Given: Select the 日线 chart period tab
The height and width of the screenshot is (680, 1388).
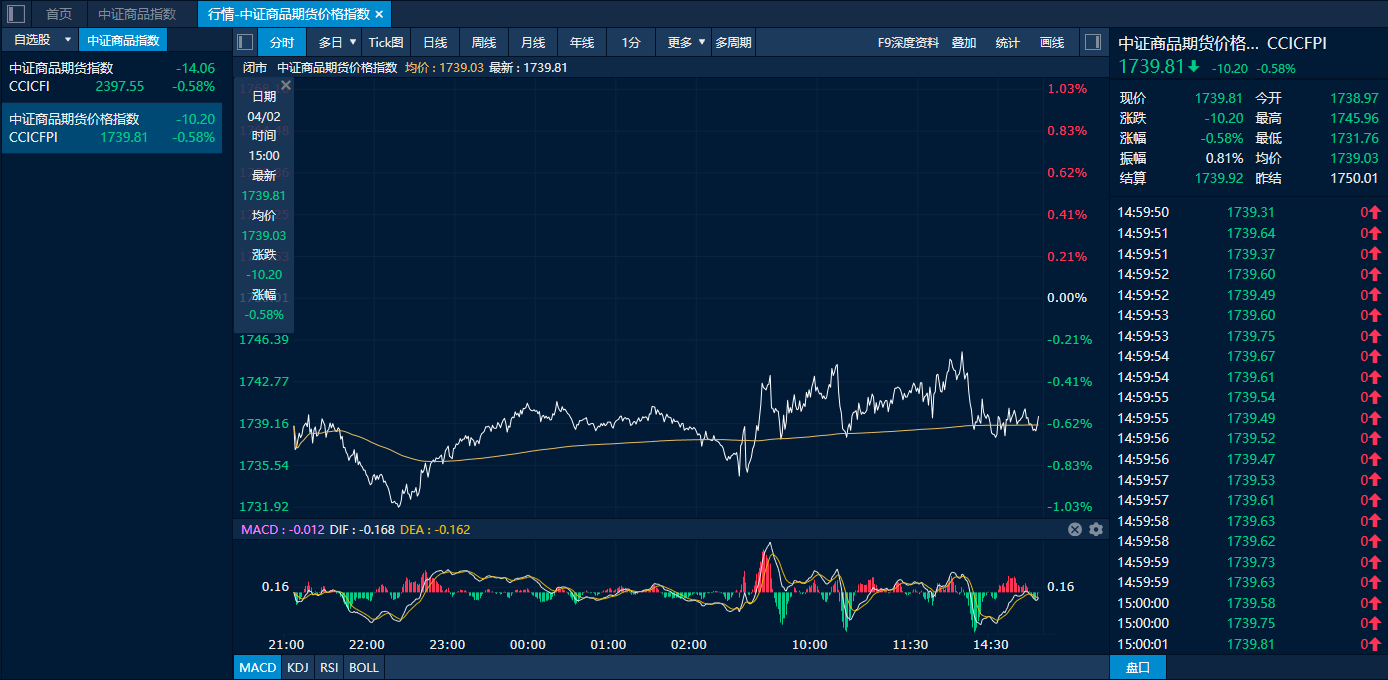Looking at the screenshot, I should (x=435, y=42).
